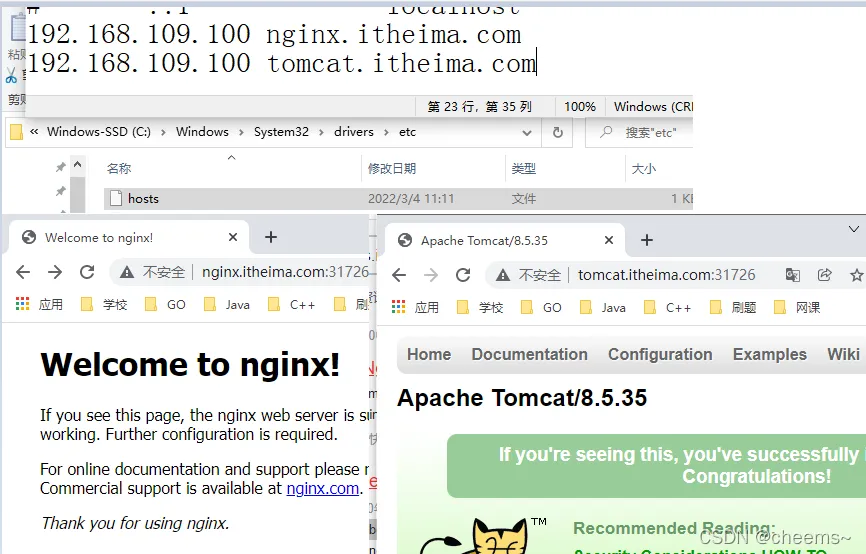Click 100% zoom level in Notepad status bar
Viewport: 866px width, 554px height.
[x=579, y=107]
